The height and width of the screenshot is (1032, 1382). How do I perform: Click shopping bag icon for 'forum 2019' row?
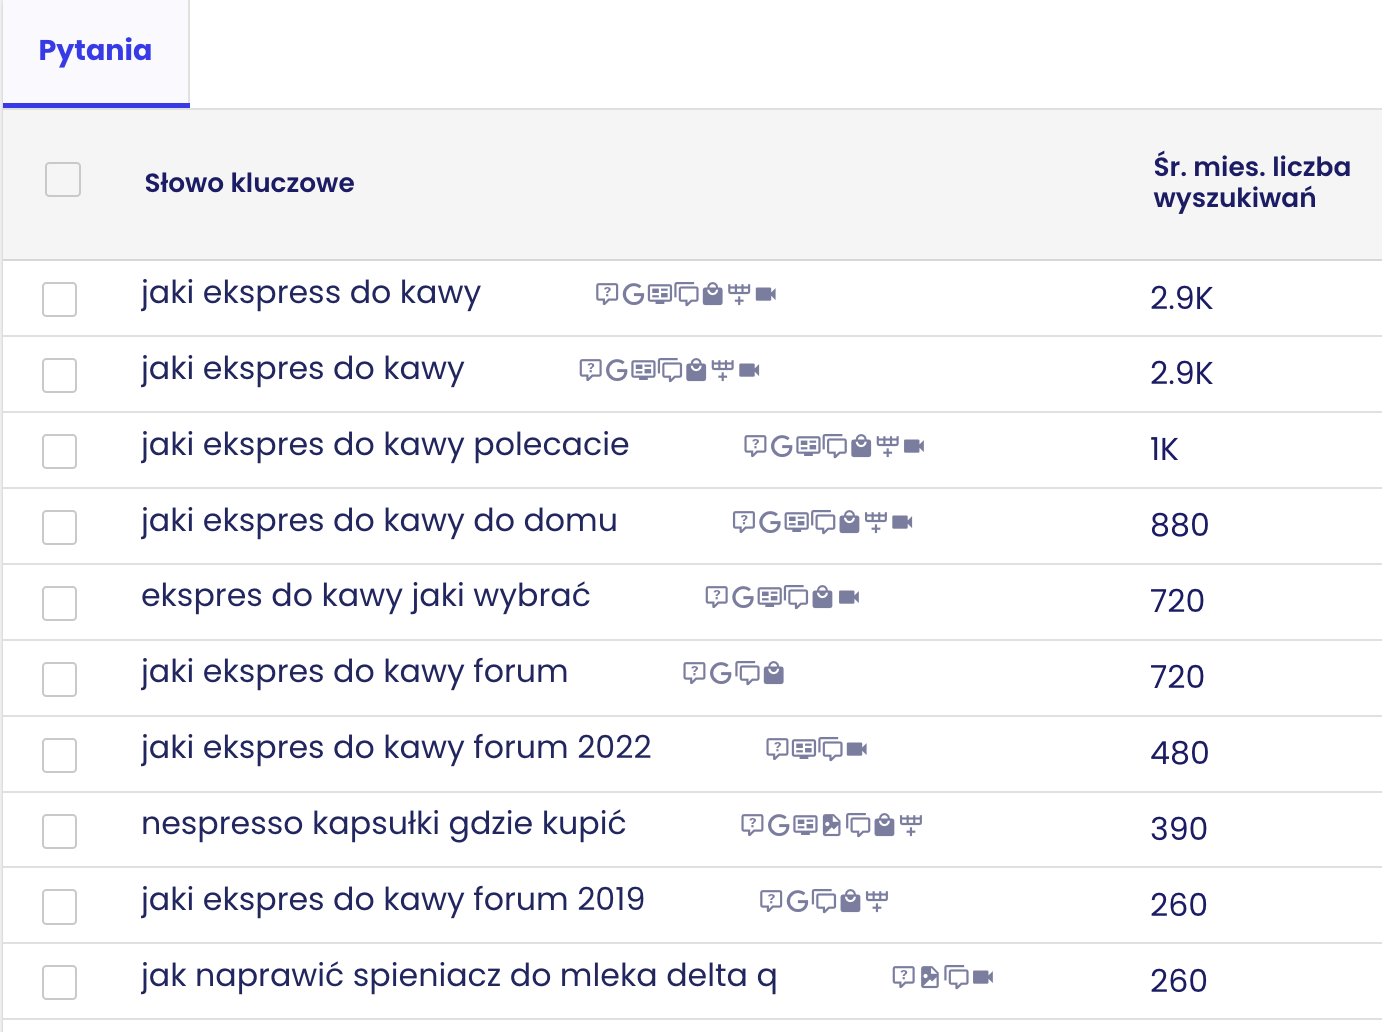(850, 901)
